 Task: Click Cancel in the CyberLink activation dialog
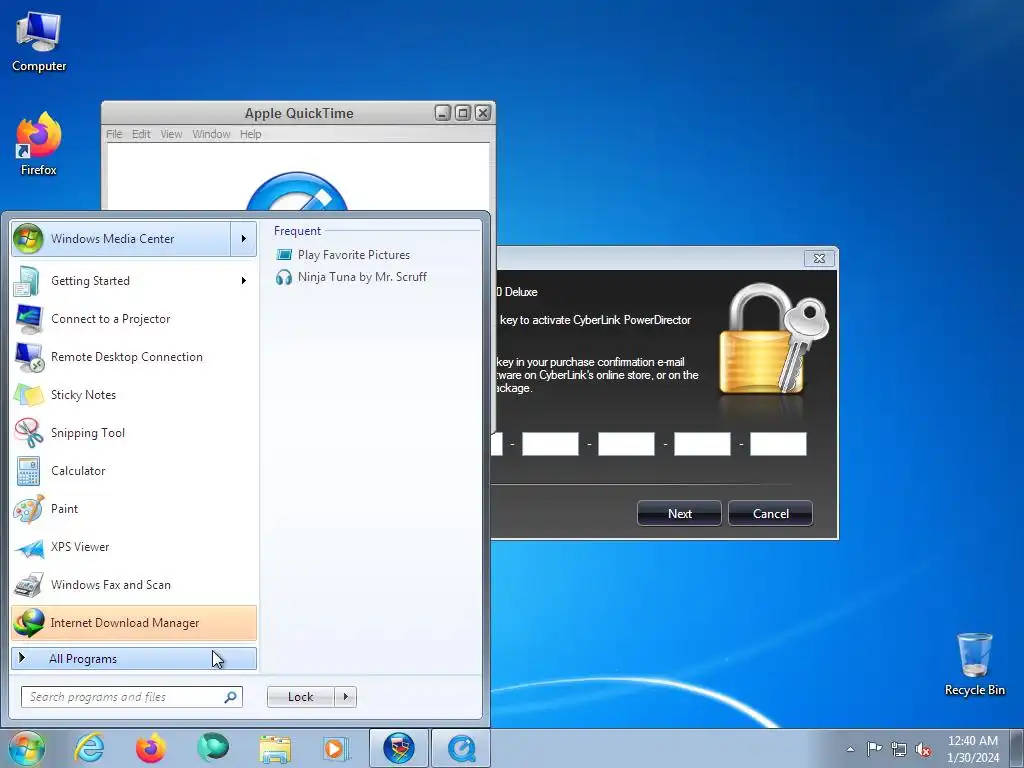tap(771, 513)
